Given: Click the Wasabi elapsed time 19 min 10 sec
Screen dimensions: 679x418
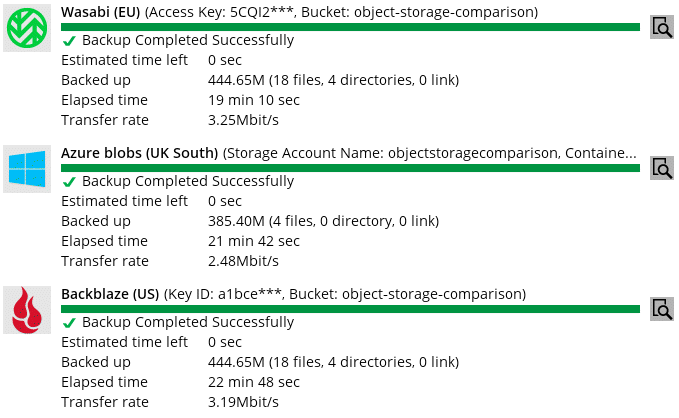Looking at the screenshot, I should [x=254, y=100].
